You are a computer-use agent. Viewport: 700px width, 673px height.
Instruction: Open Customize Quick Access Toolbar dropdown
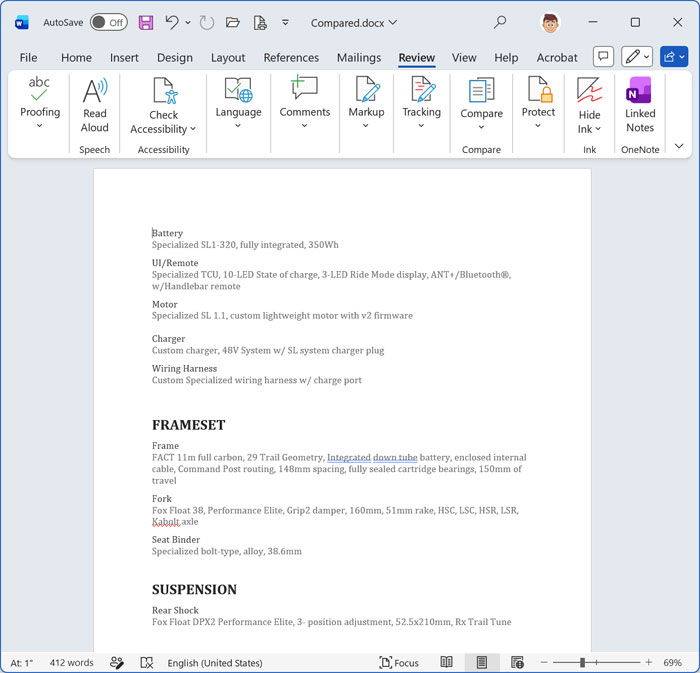click(x=285, y=22)
